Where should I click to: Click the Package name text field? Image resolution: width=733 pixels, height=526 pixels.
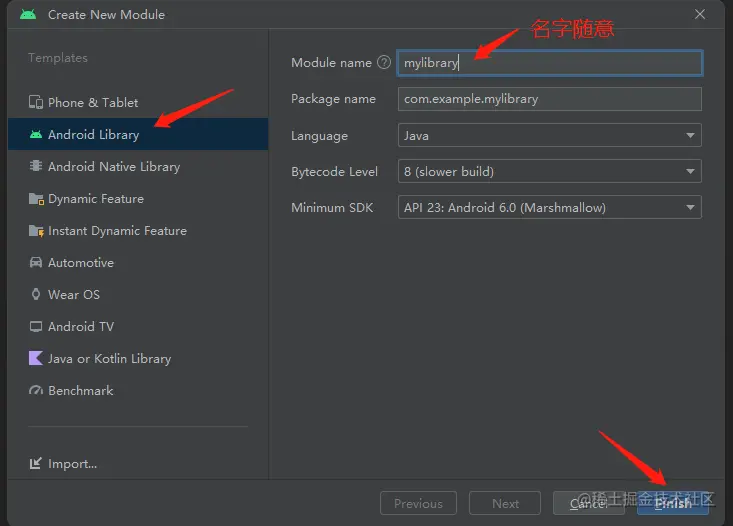(549, 99)
